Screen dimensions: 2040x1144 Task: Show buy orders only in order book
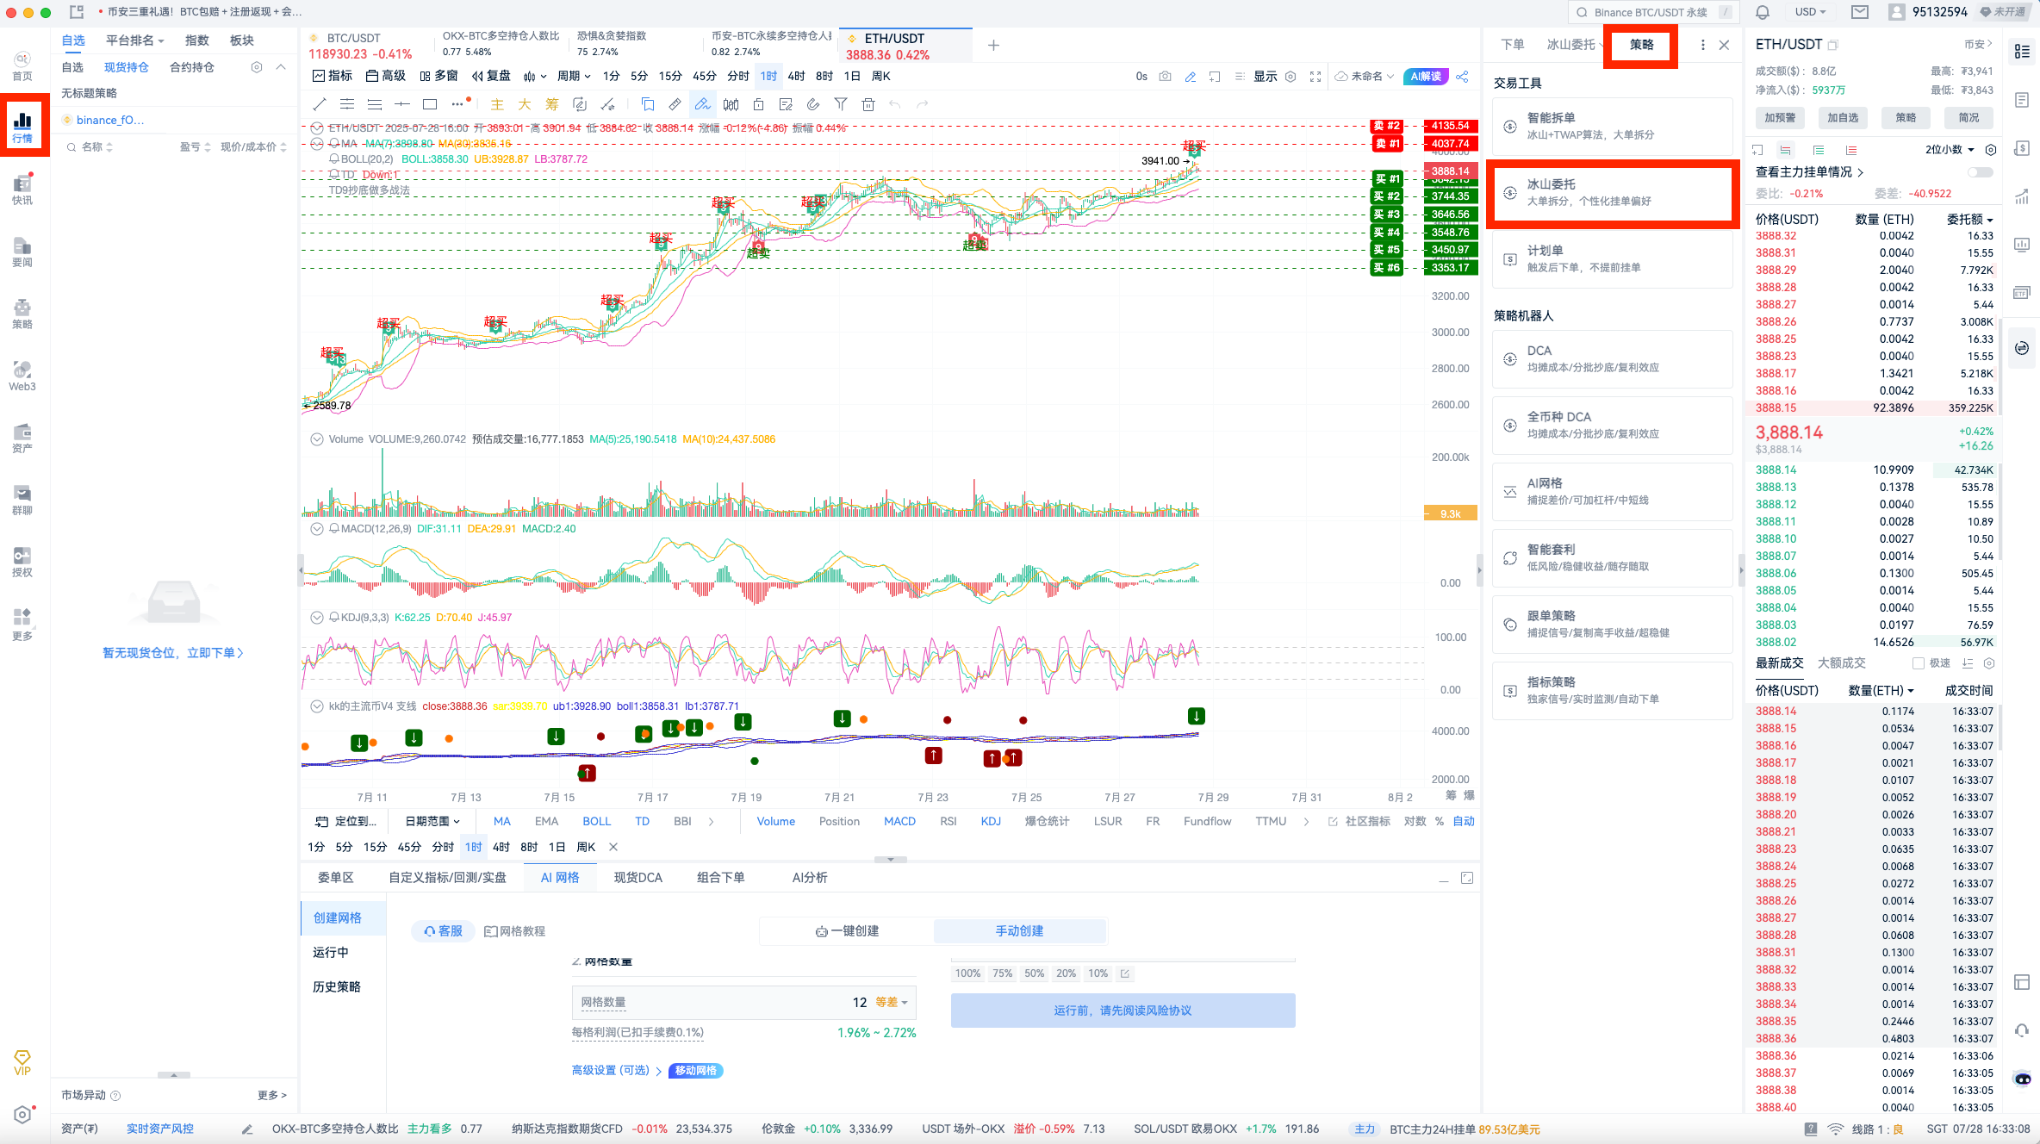[1818, 150]
